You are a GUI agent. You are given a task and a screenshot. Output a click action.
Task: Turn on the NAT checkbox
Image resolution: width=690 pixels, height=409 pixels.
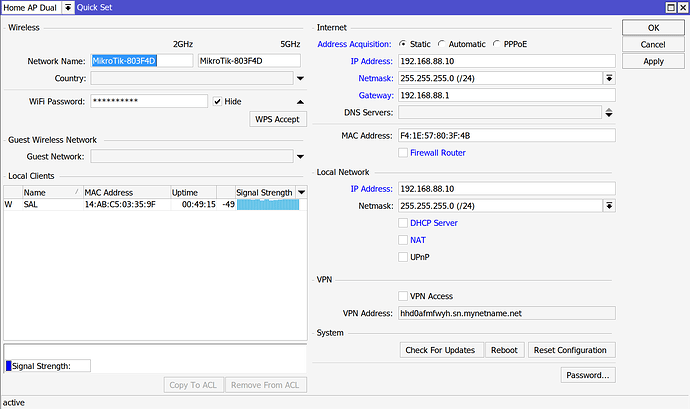403,240
